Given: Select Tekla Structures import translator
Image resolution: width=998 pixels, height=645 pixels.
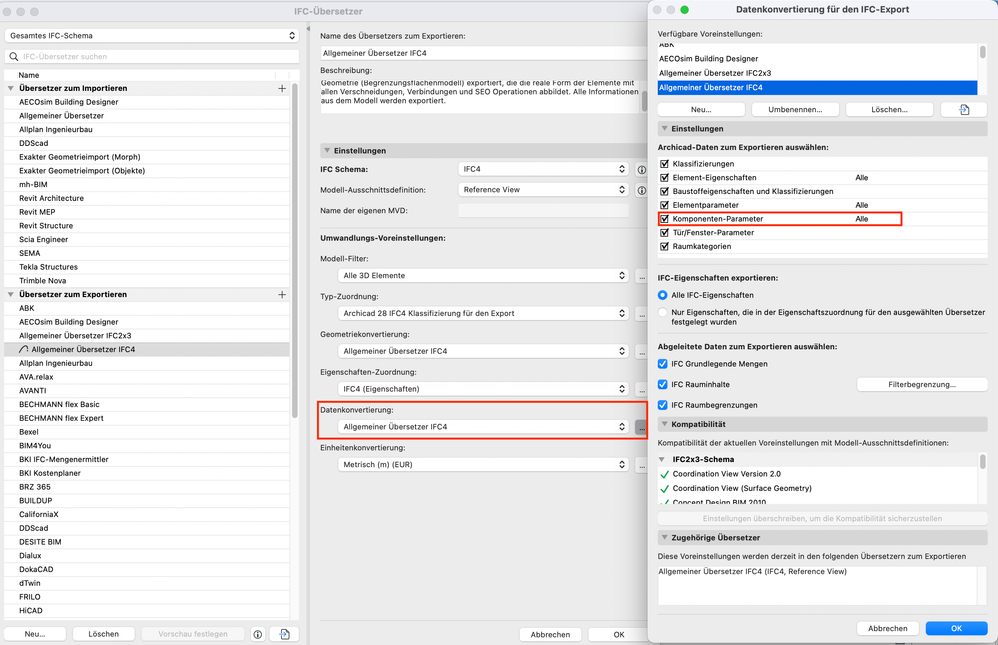Looking at the screenshot, I should pyautogui.click(x=147, y=267).
